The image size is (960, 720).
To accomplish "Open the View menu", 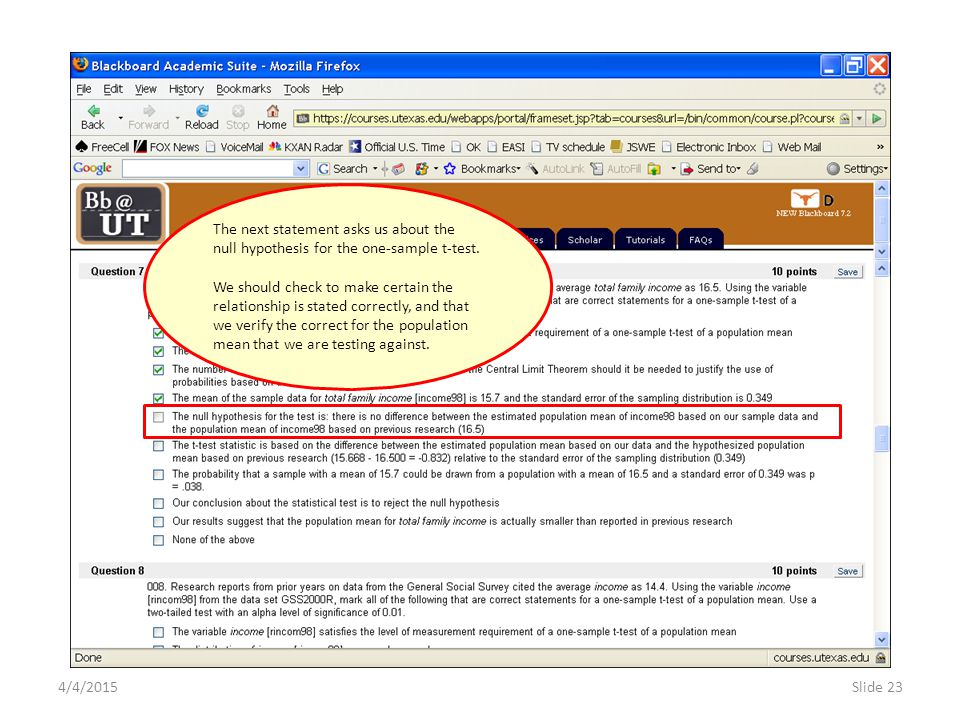I will coord(146,89).
